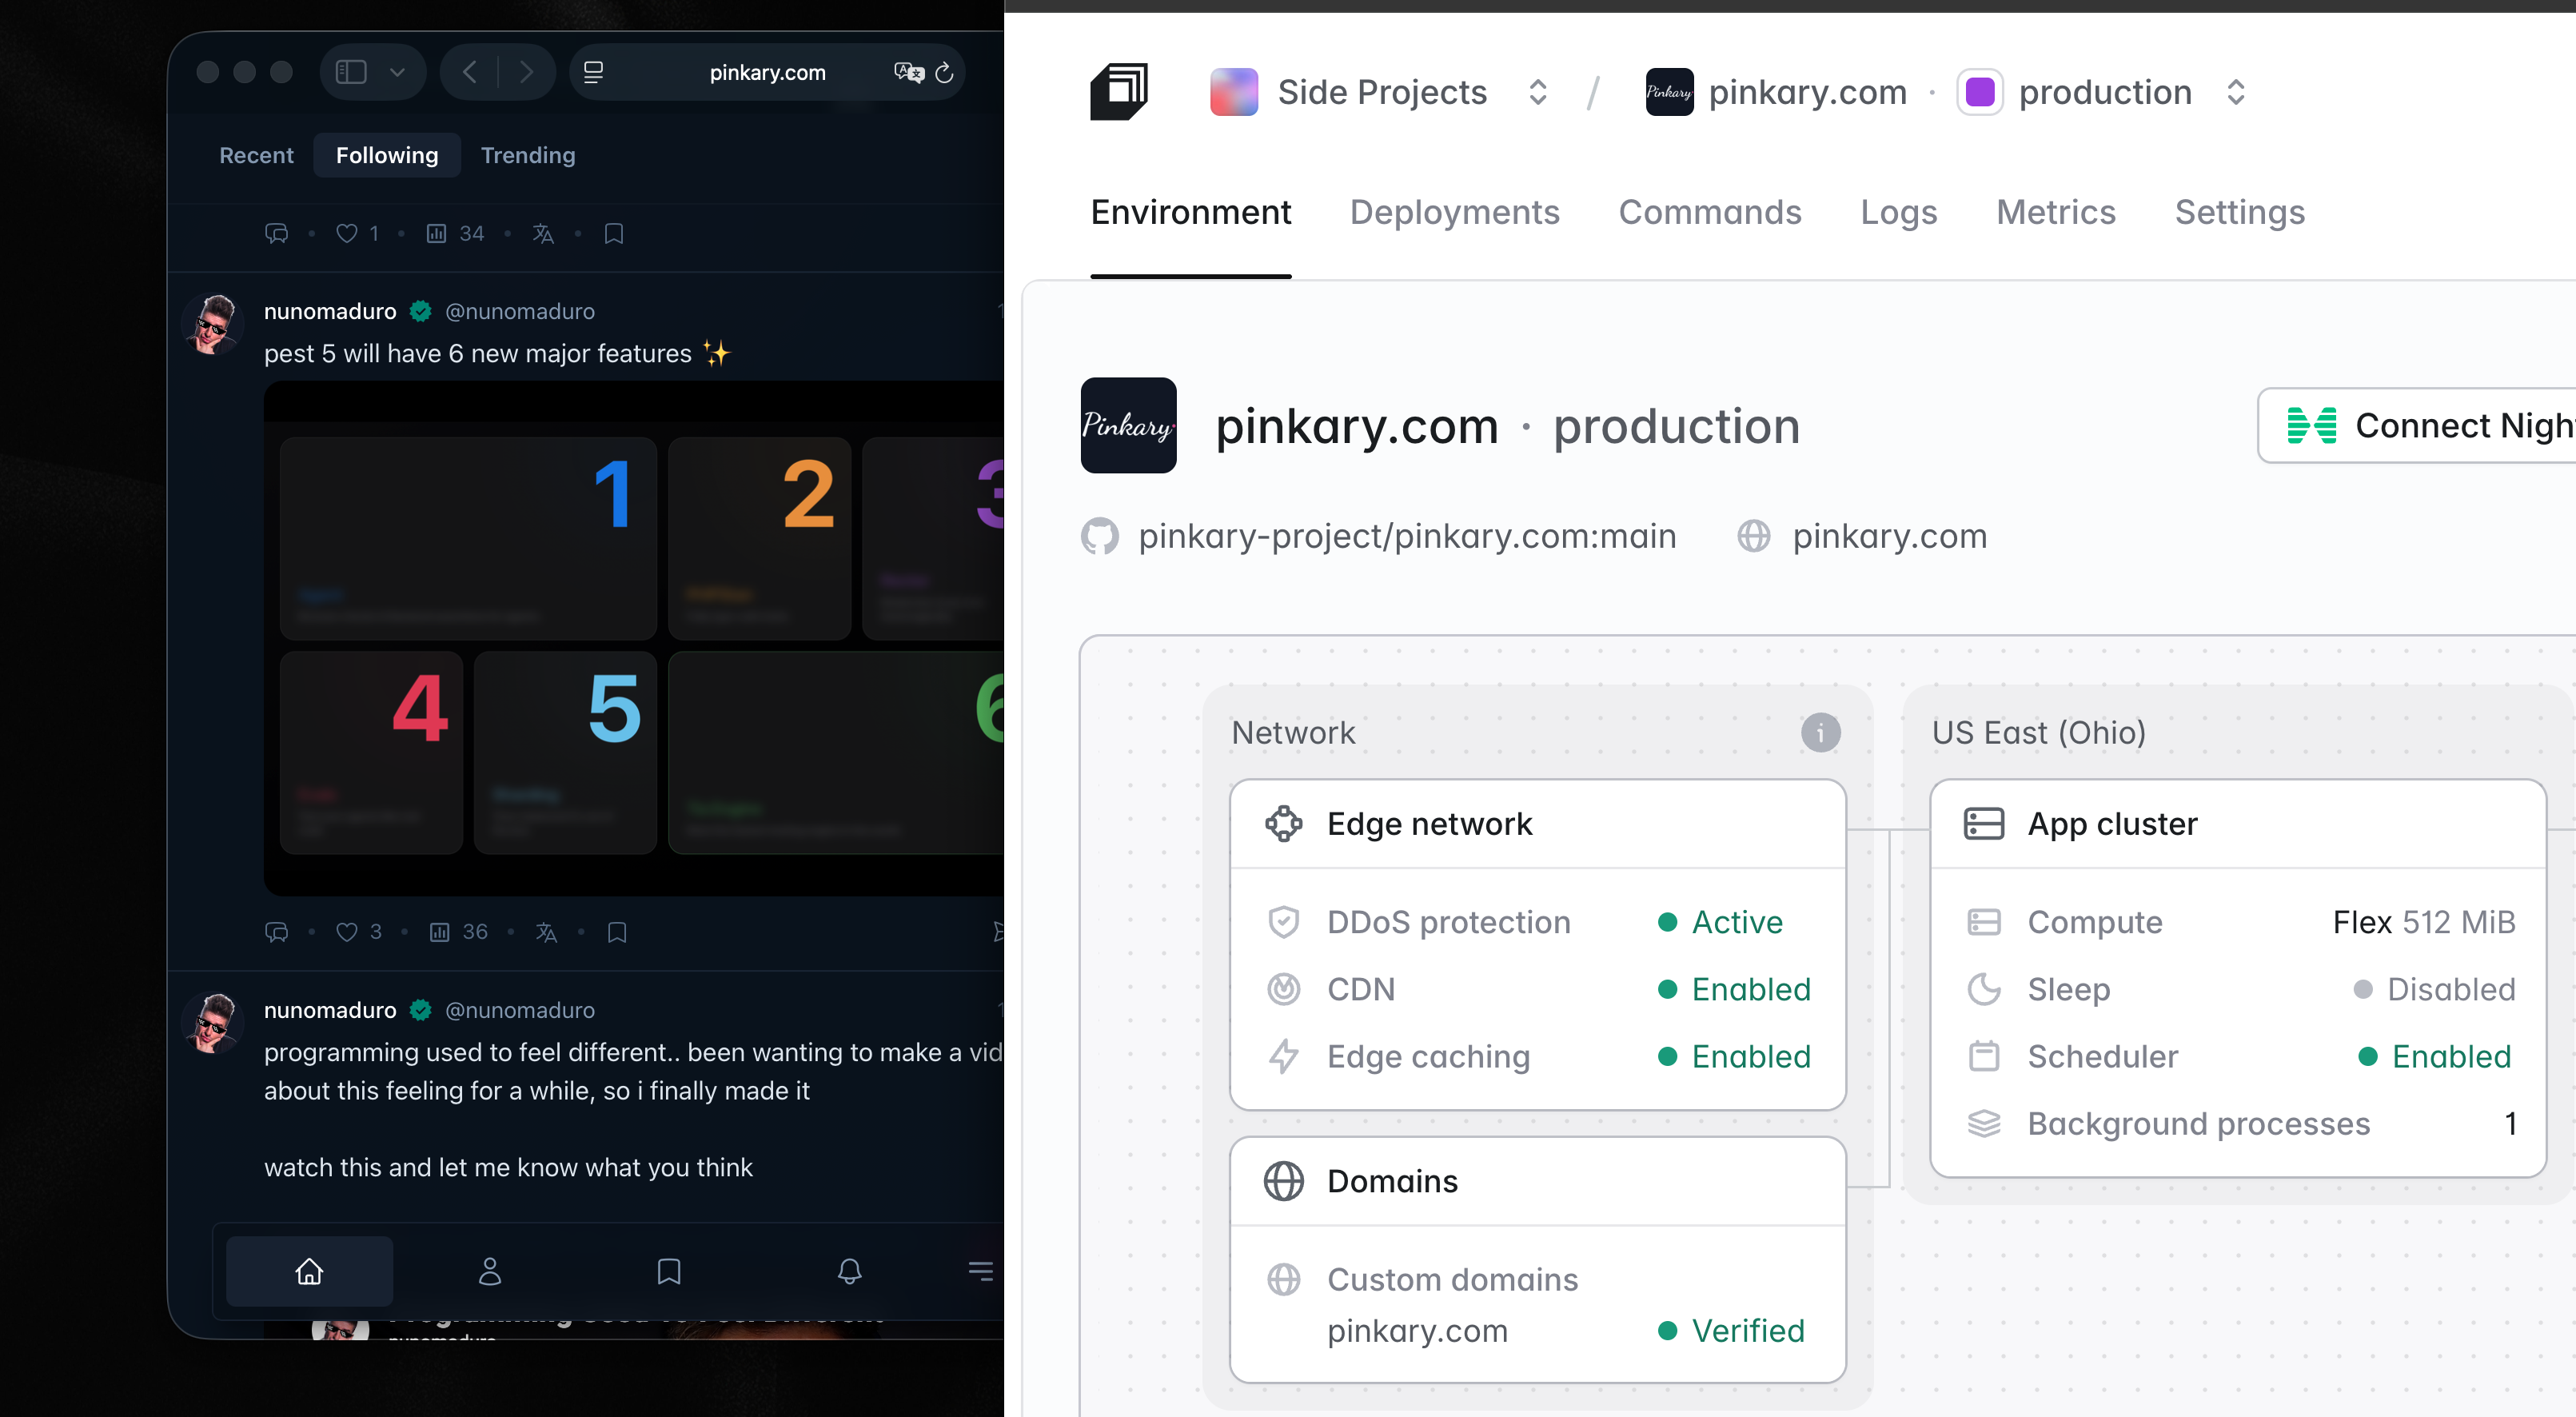The image size is (2576, 1417).
Task: Open the Domains card header
Action: point(1537,1181)
